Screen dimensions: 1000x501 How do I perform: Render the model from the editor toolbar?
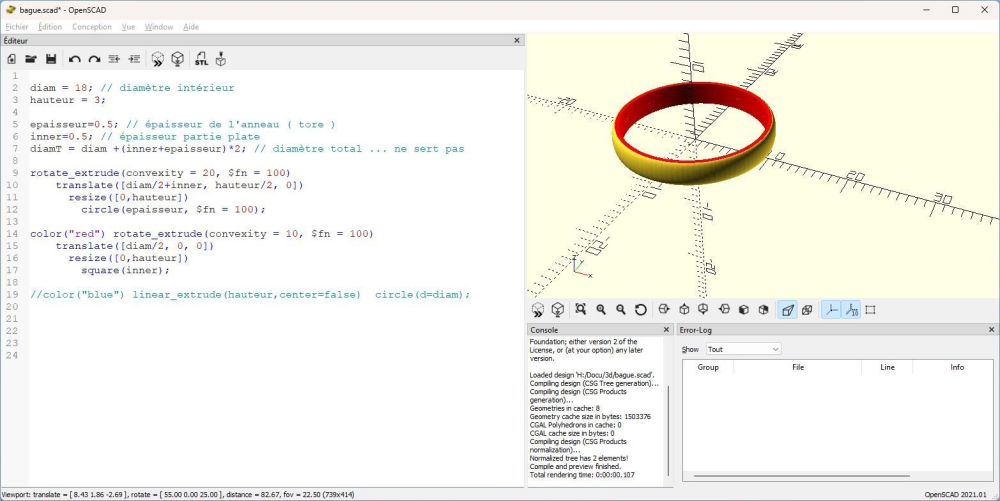point(177,59)
